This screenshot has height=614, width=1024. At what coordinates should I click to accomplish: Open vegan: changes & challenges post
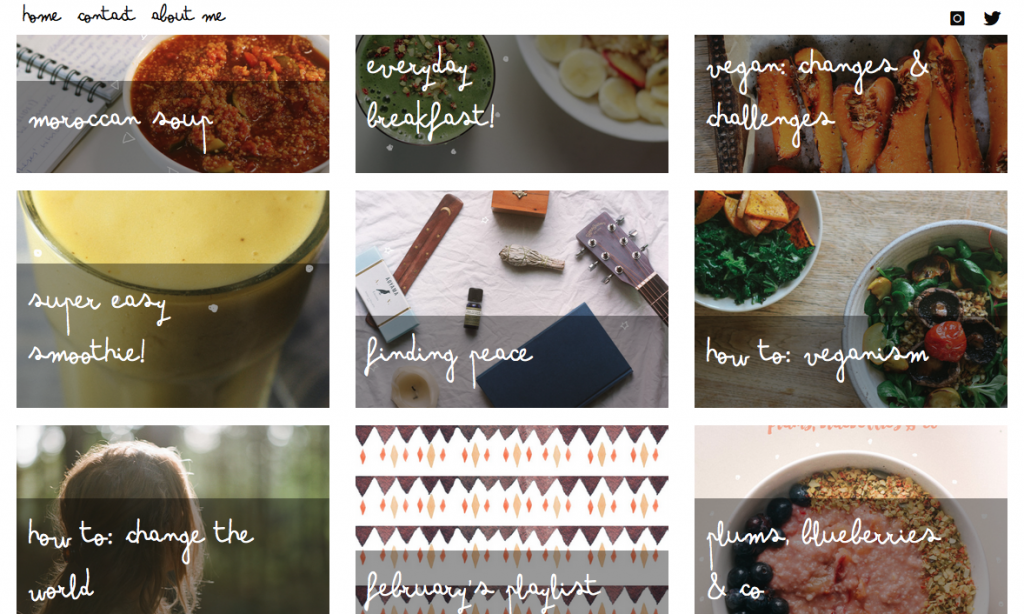[x=851, y=104]
